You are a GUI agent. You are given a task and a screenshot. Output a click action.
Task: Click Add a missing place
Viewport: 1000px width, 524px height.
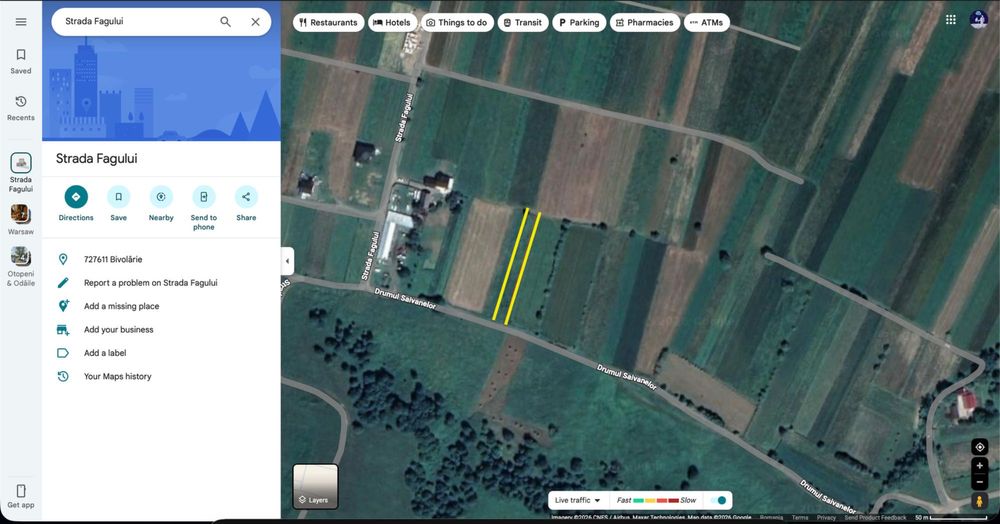coord(161,306)
